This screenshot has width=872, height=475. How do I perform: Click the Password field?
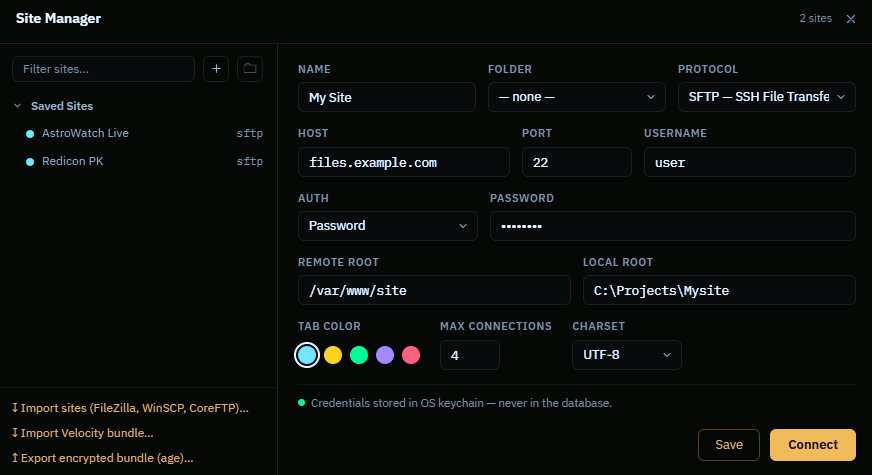(x=672, y=226)
